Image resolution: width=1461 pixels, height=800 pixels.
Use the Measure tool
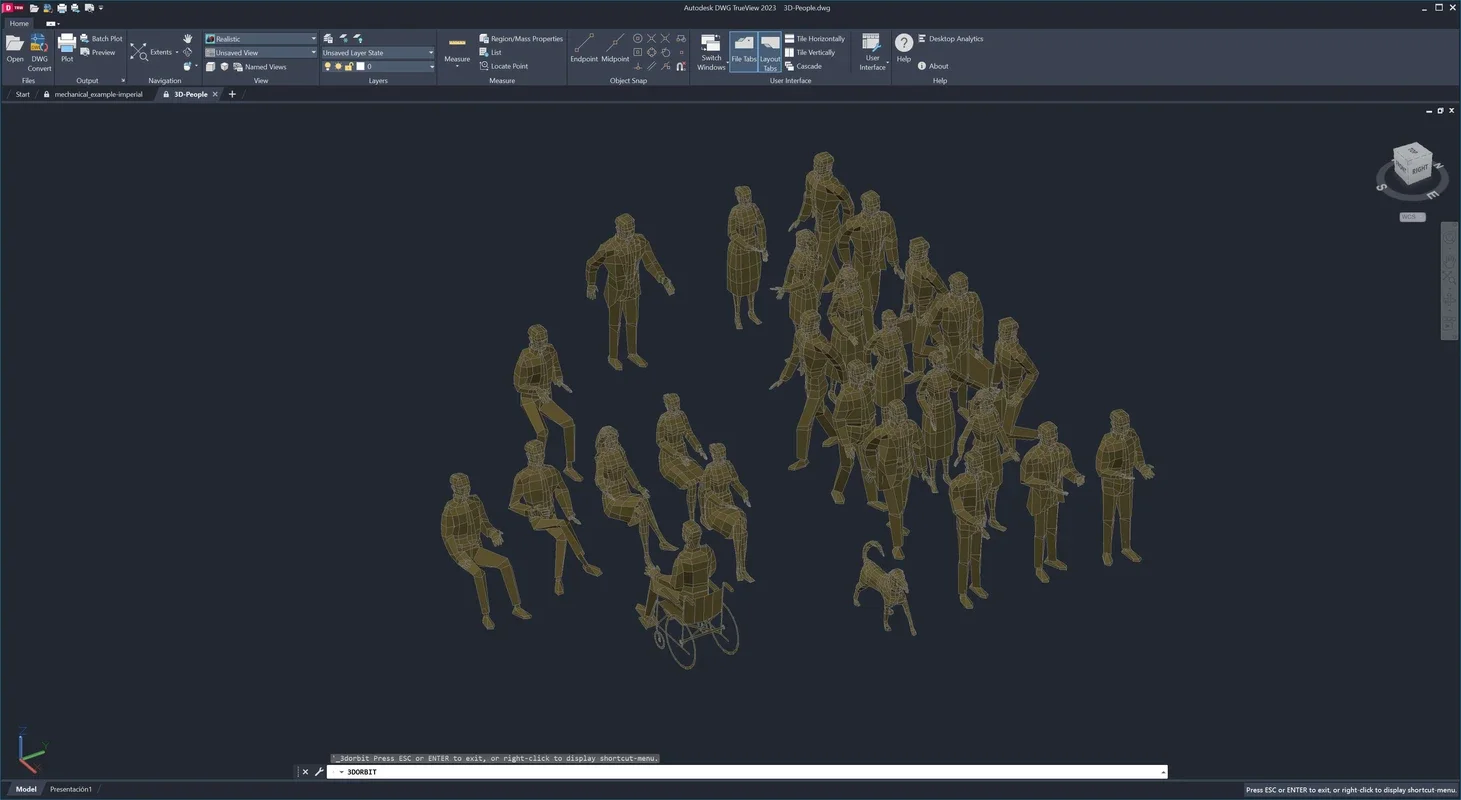point(457,48)
